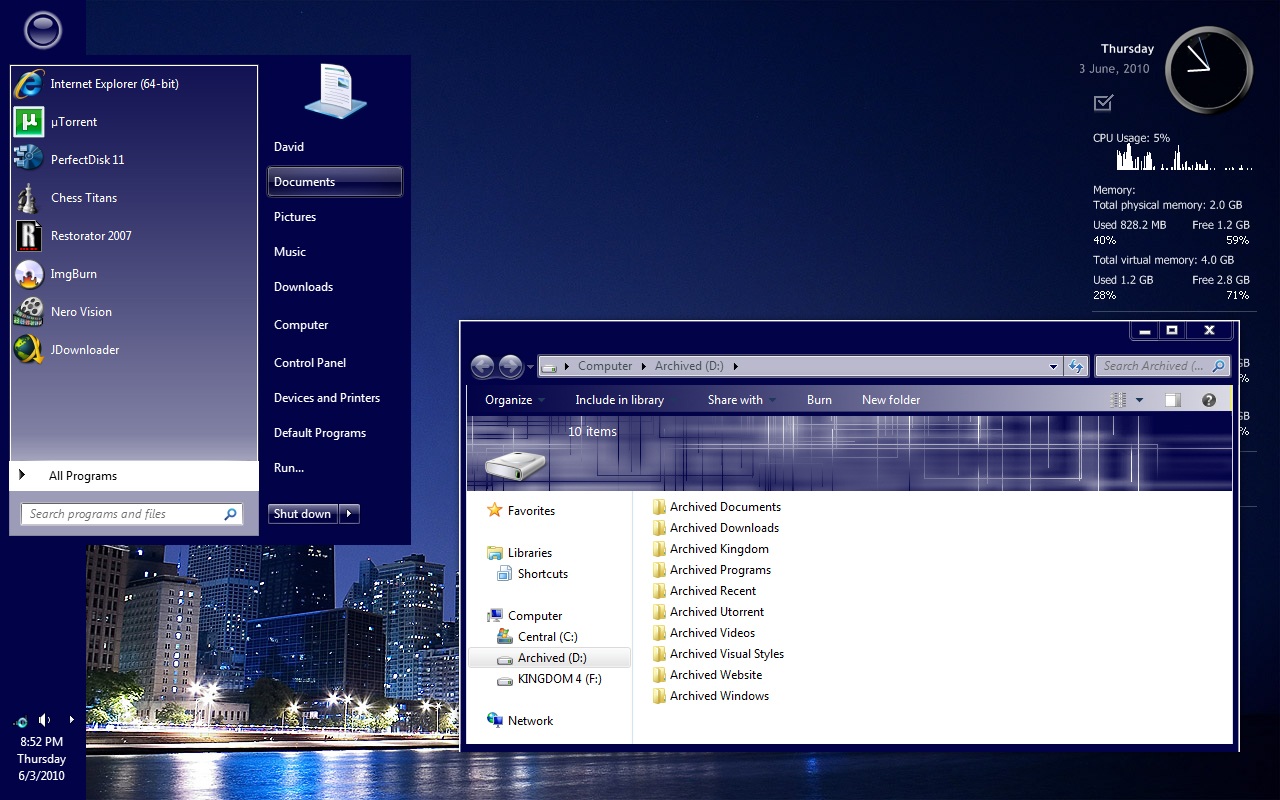Select Network in navigation pane
Image resolution: width=1280 pixels, height=800 pixels.
pos(520,721)
